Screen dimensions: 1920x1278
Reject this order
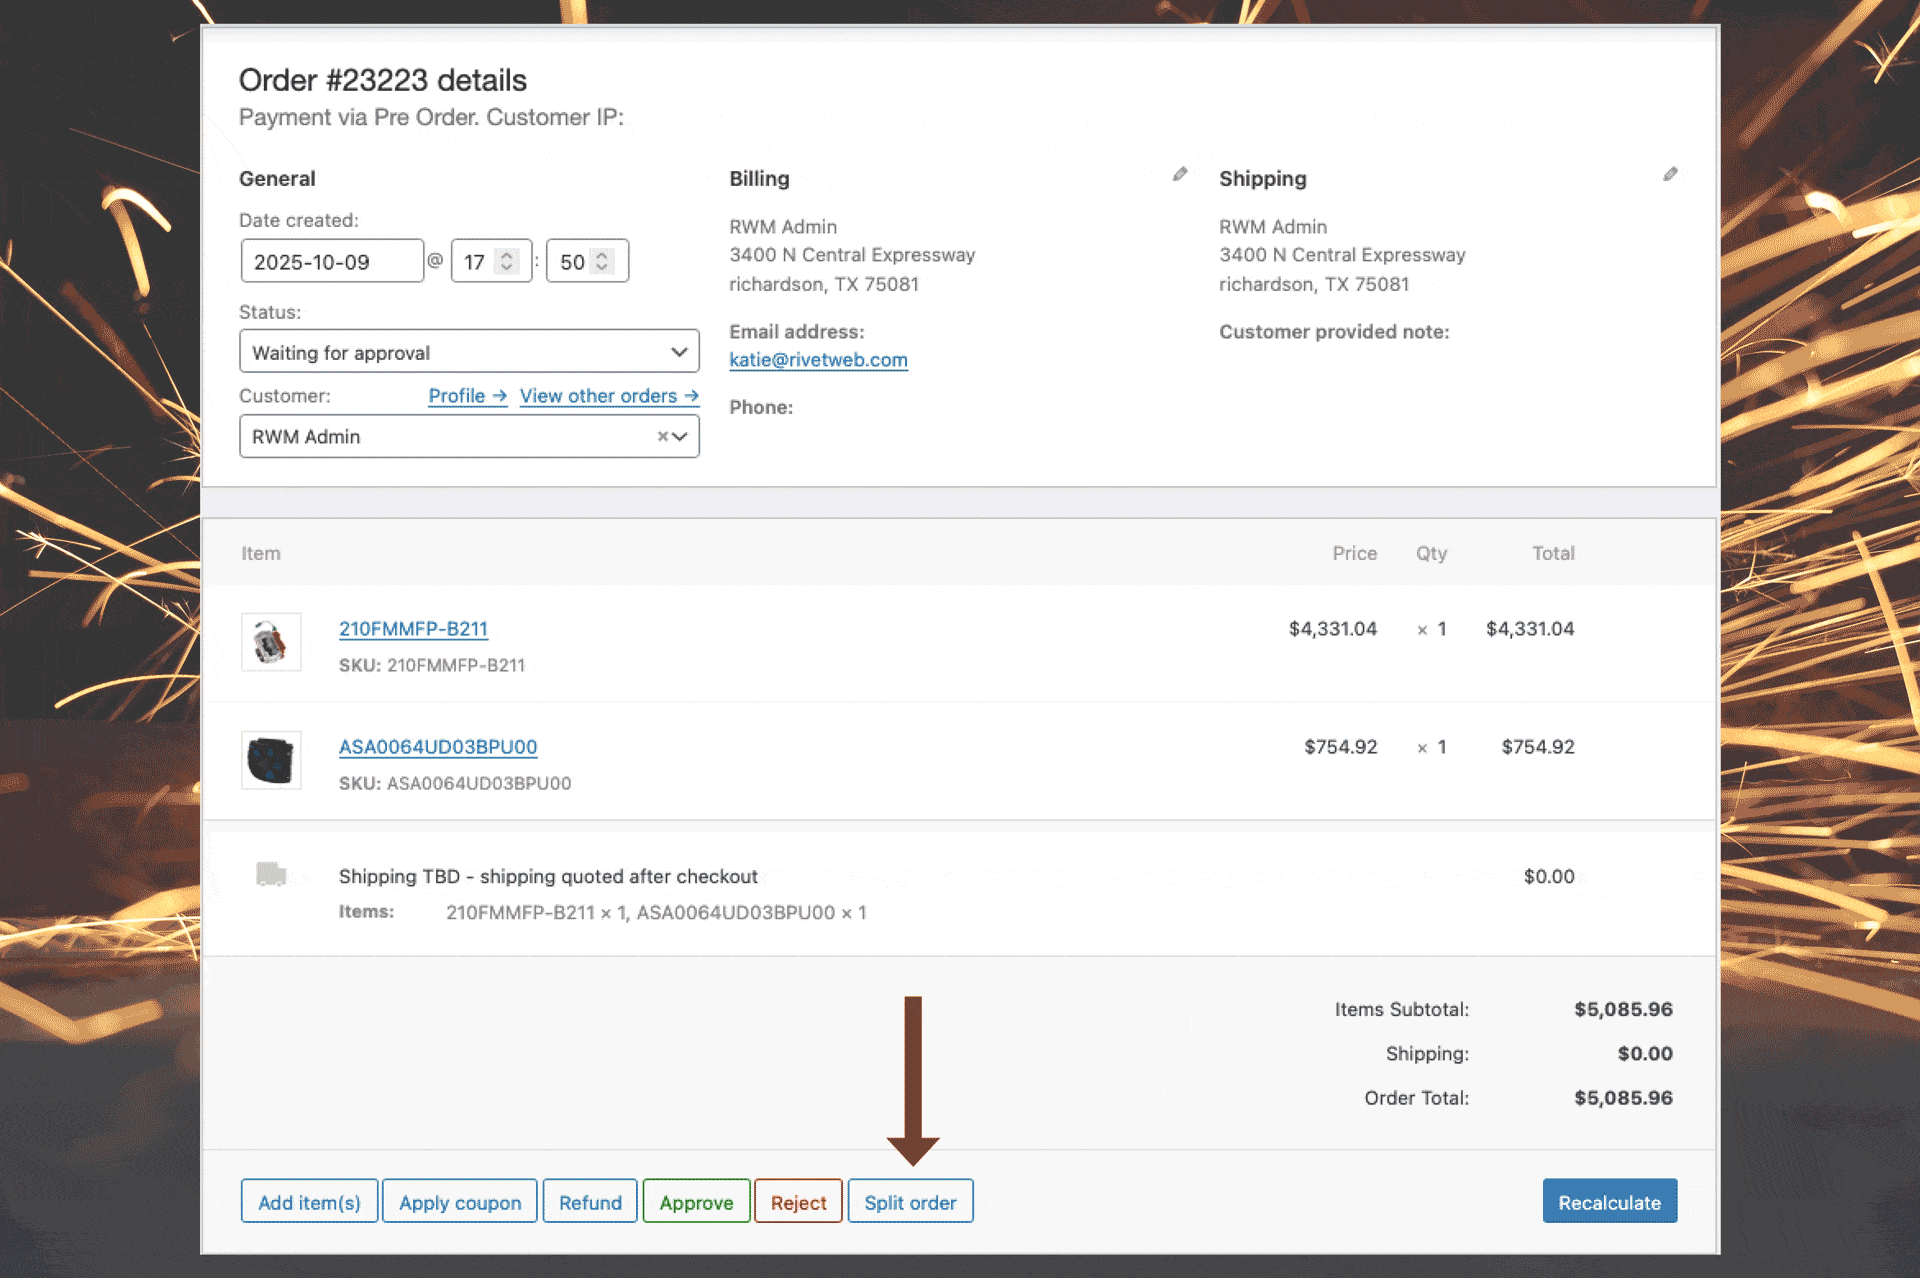pos(798,1202)
